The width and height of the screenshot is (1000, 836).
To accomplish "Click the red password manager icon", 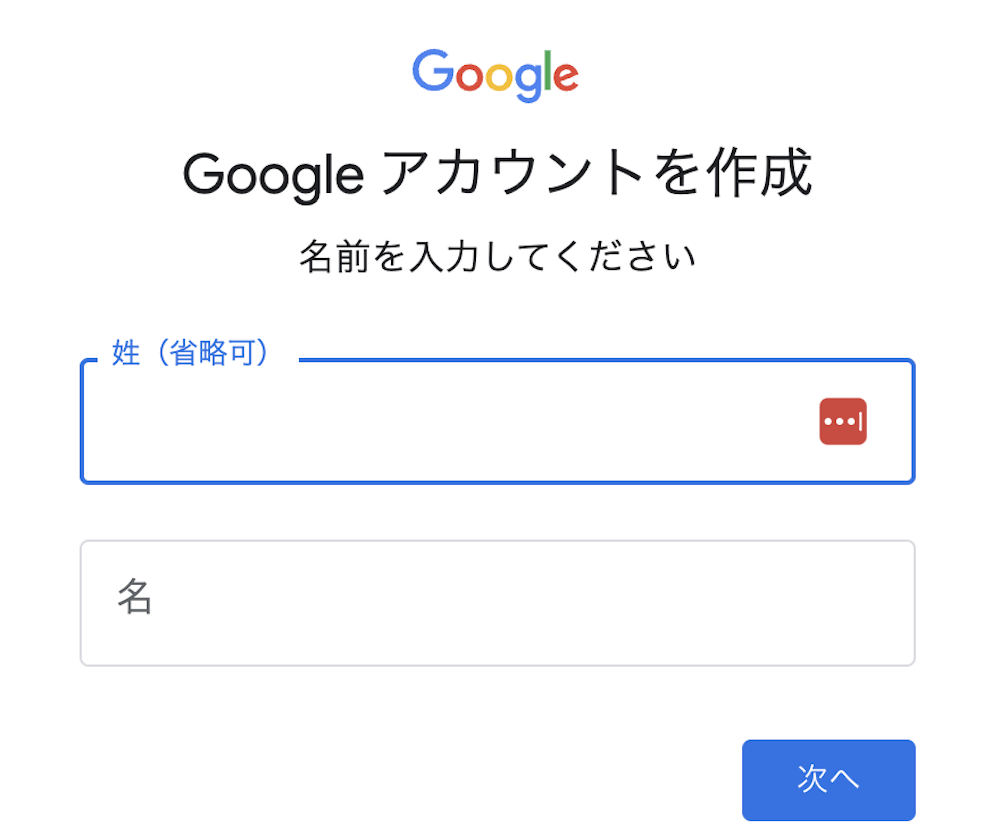I will click(x=842, y=422).
